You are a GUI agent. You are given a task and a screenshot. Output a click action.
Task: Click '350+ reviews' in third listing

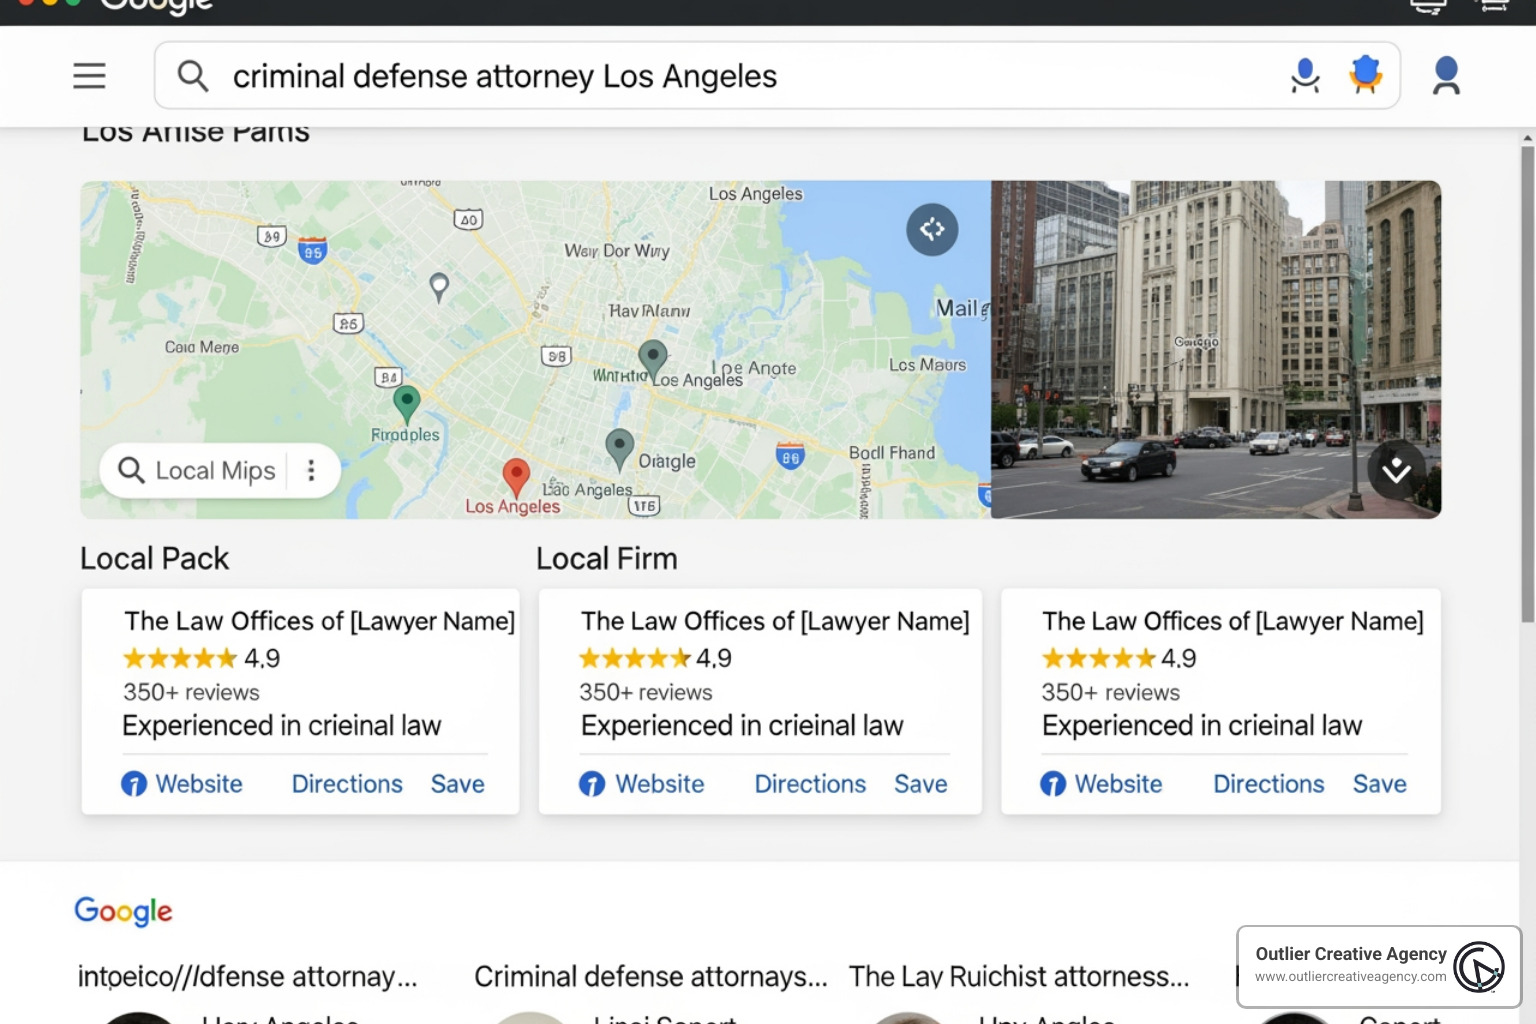coord(1111,692)
